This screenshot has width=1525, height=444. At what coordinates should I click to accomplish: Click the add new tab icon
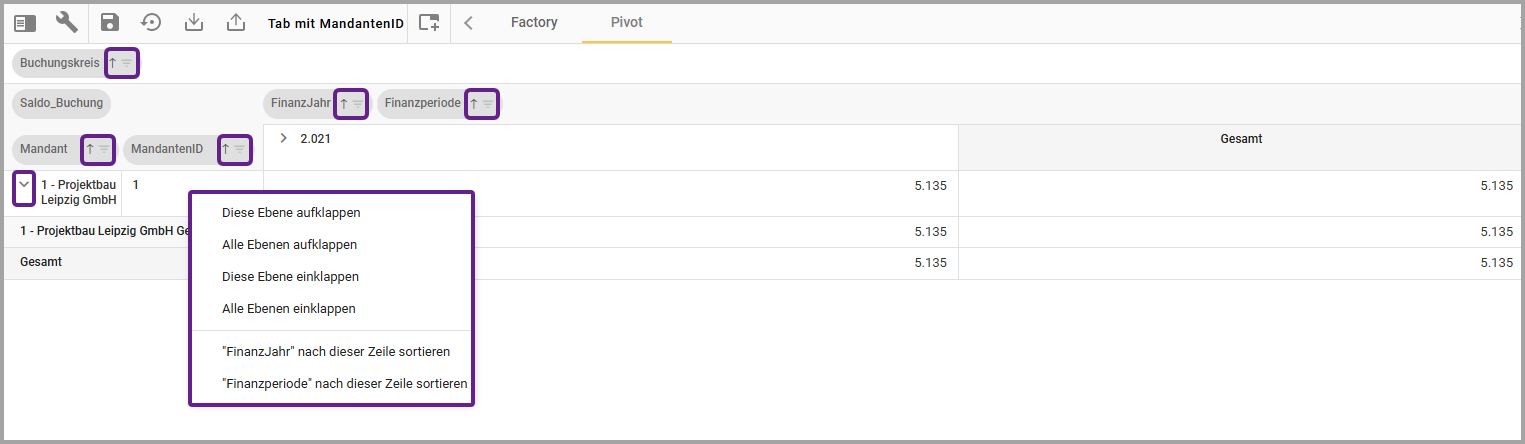(429, 22)
